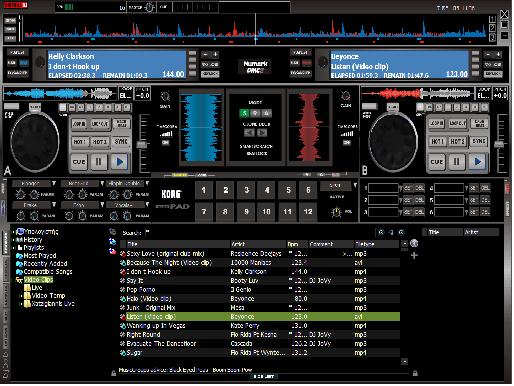Click the deck A jog wheel platter

click(35, 141)
